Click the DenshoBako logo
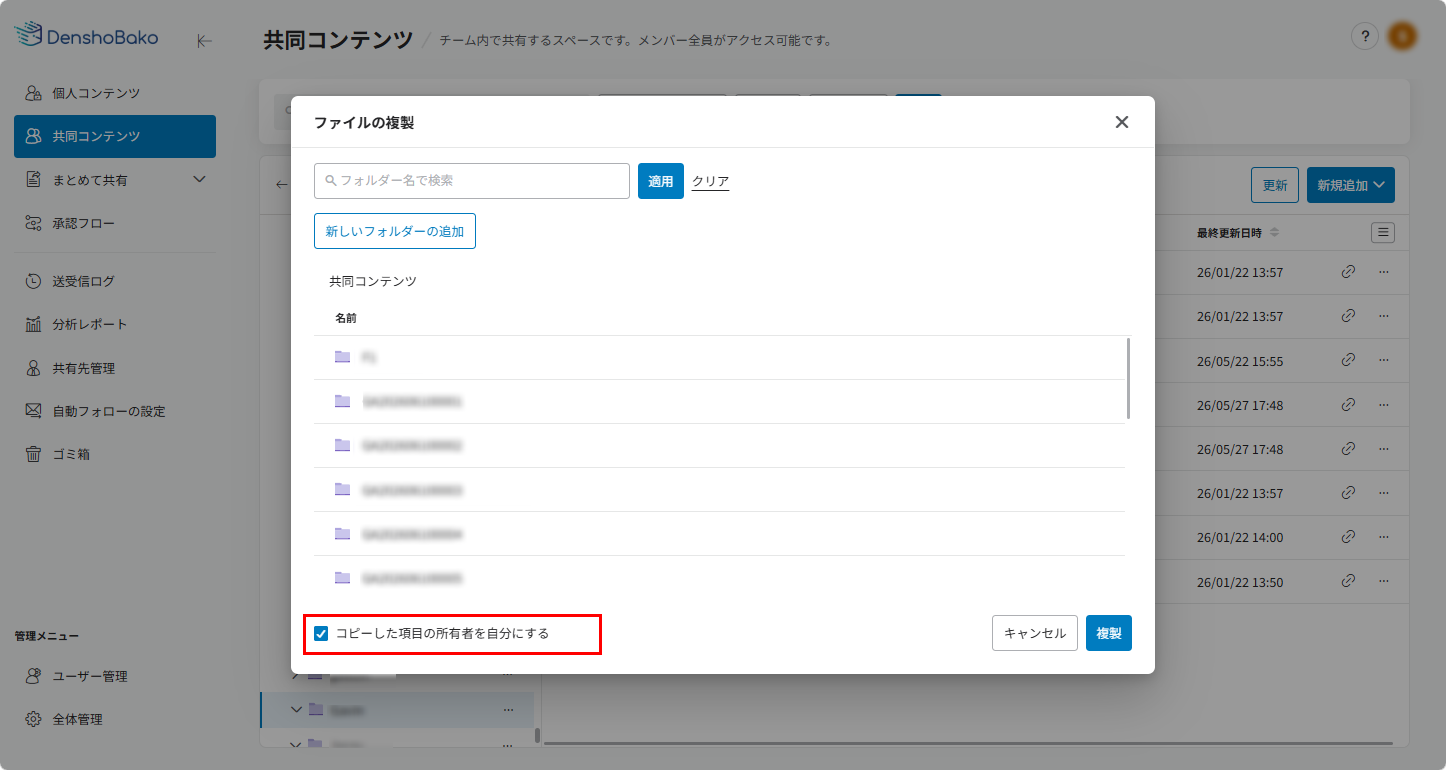Screen dimensions: 1446x770 (x=86, y=36)
